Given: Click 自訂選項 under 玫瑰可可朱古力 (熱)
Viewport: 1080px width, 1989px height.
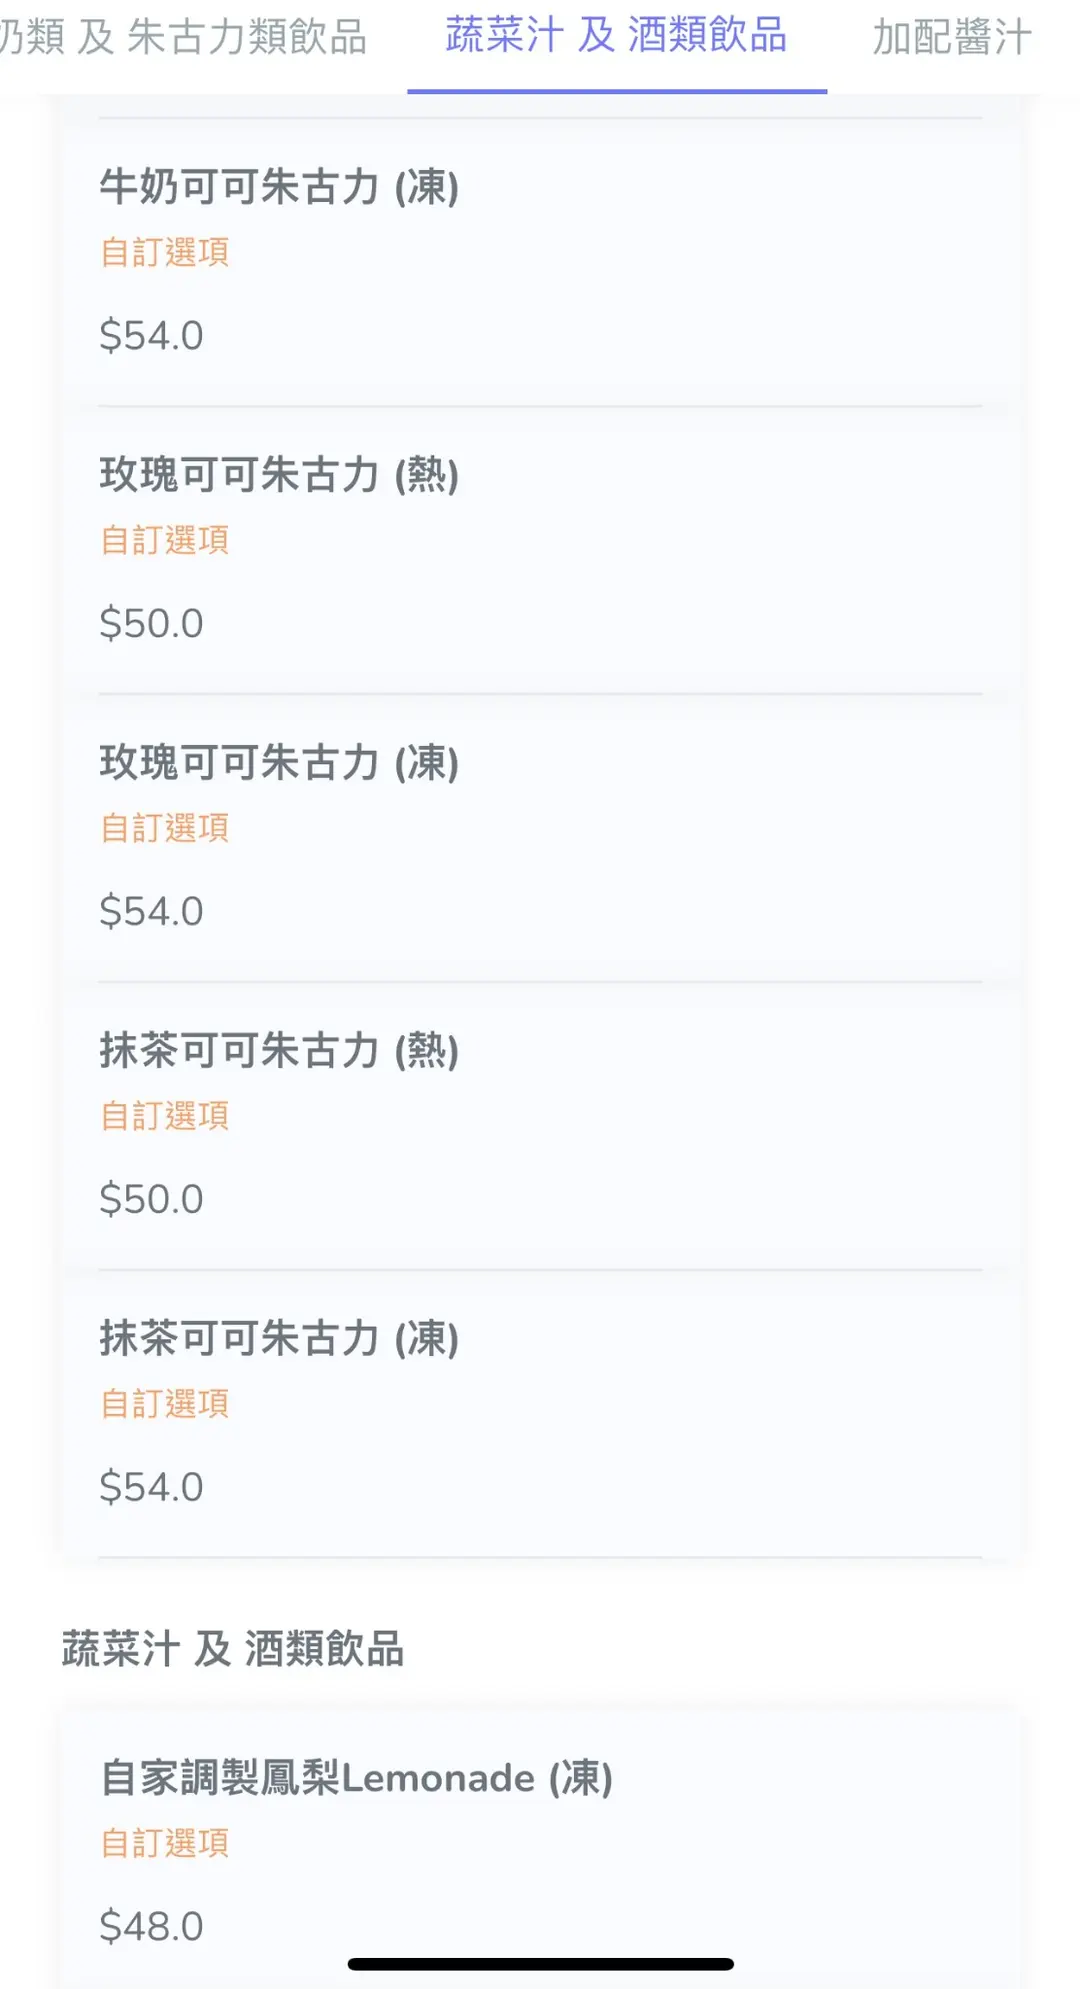Looking at the screenshot, I should (165, 540).
